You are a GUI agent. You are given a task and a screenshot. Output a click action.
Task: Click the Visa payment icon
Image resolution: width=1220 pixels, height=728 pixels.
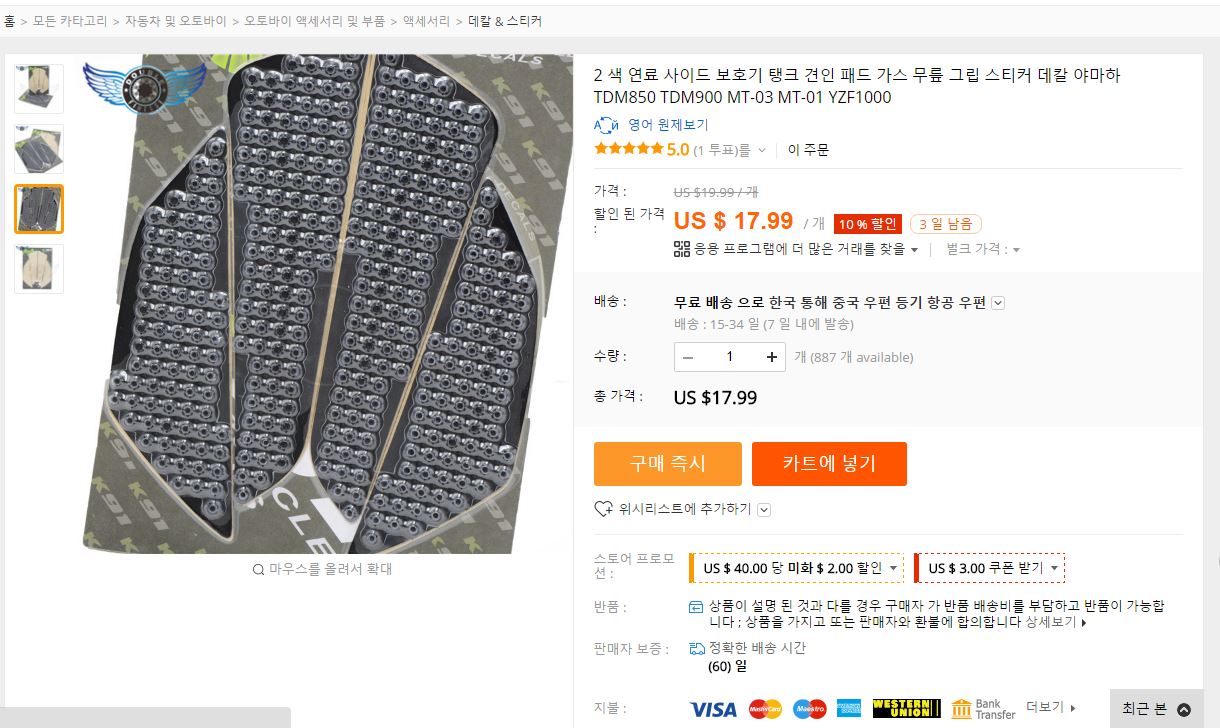click(x=713, y=709)
